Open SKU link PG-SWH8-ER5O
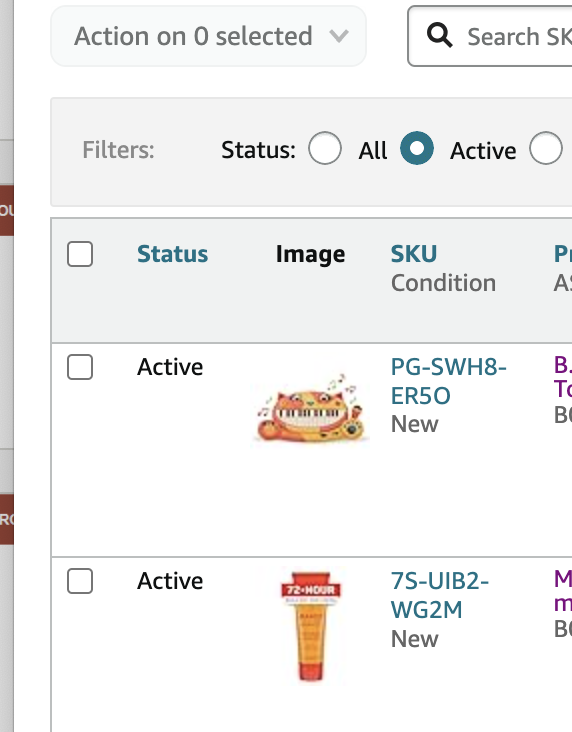572x732 pixels. point(448,381)
